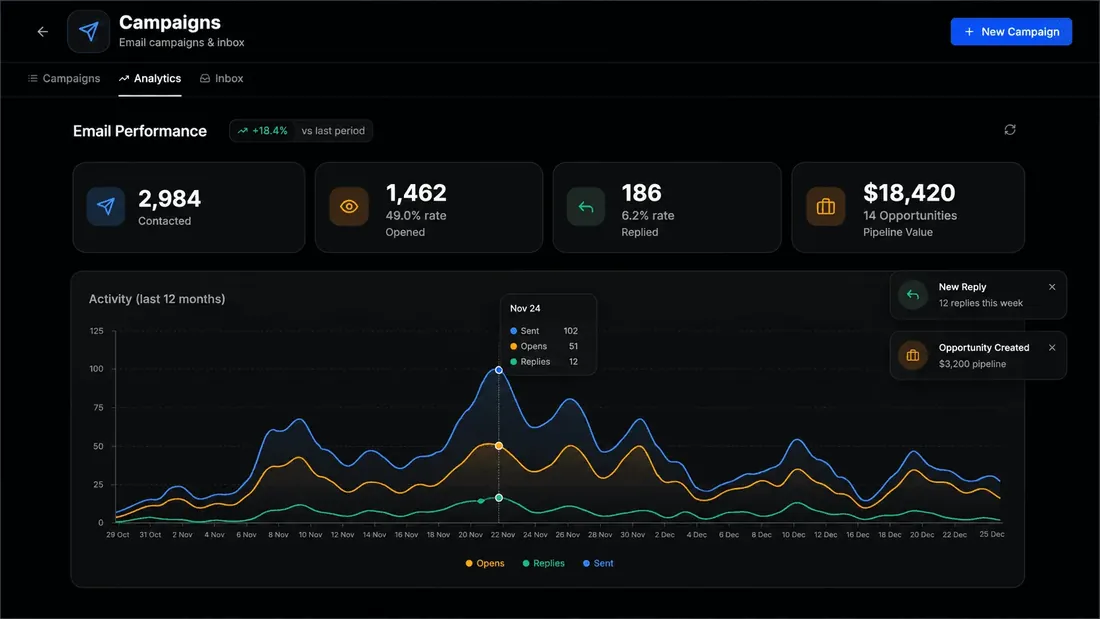Click the 125 y-axis label

click(x=97, y=331)
